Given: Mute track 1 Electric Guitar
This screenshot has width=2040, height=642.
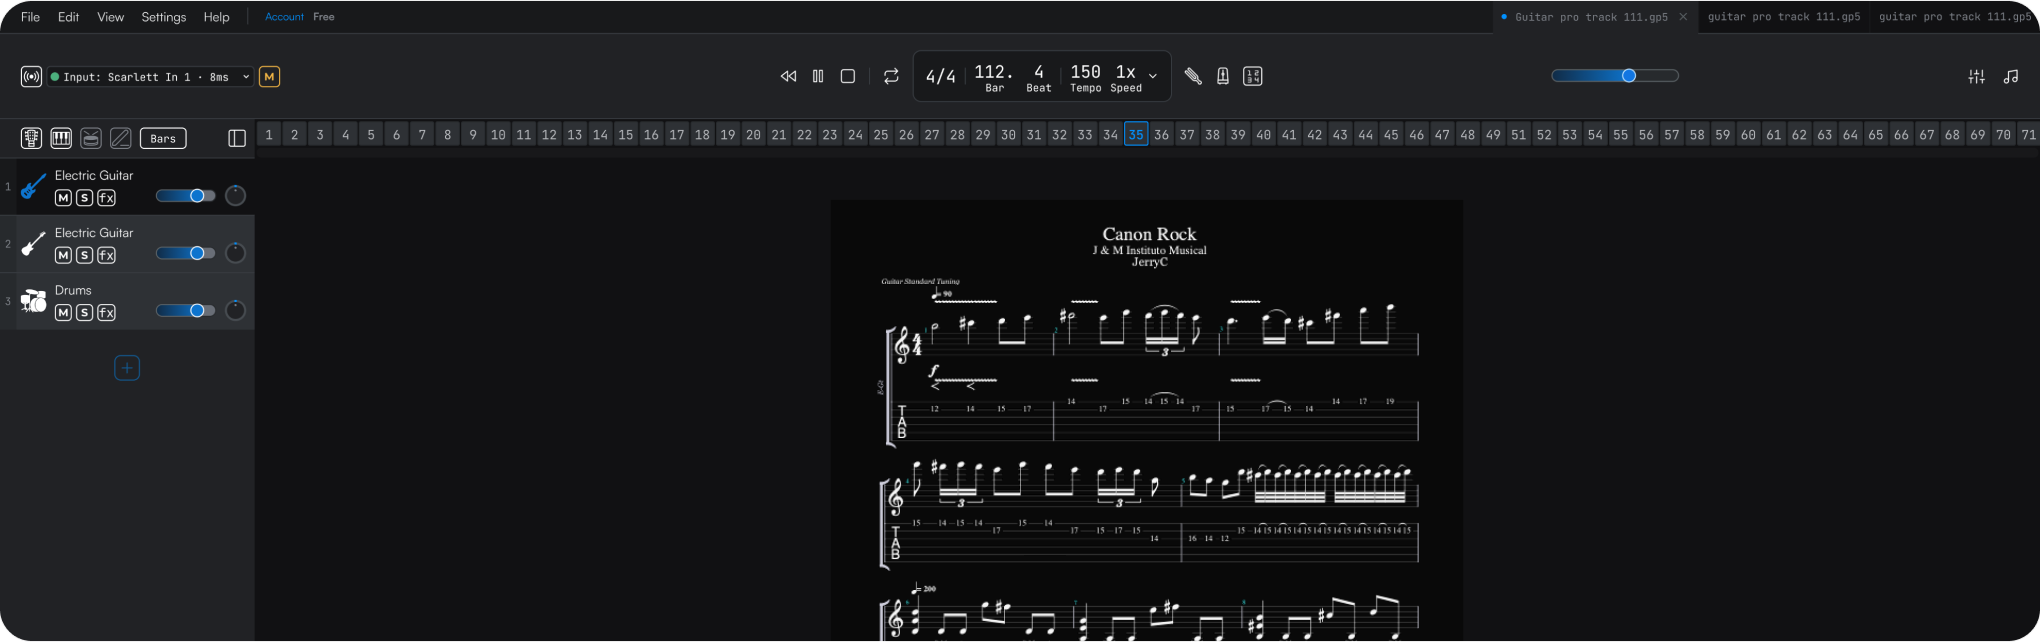Looking at the screenshot, I should (63, 198).
